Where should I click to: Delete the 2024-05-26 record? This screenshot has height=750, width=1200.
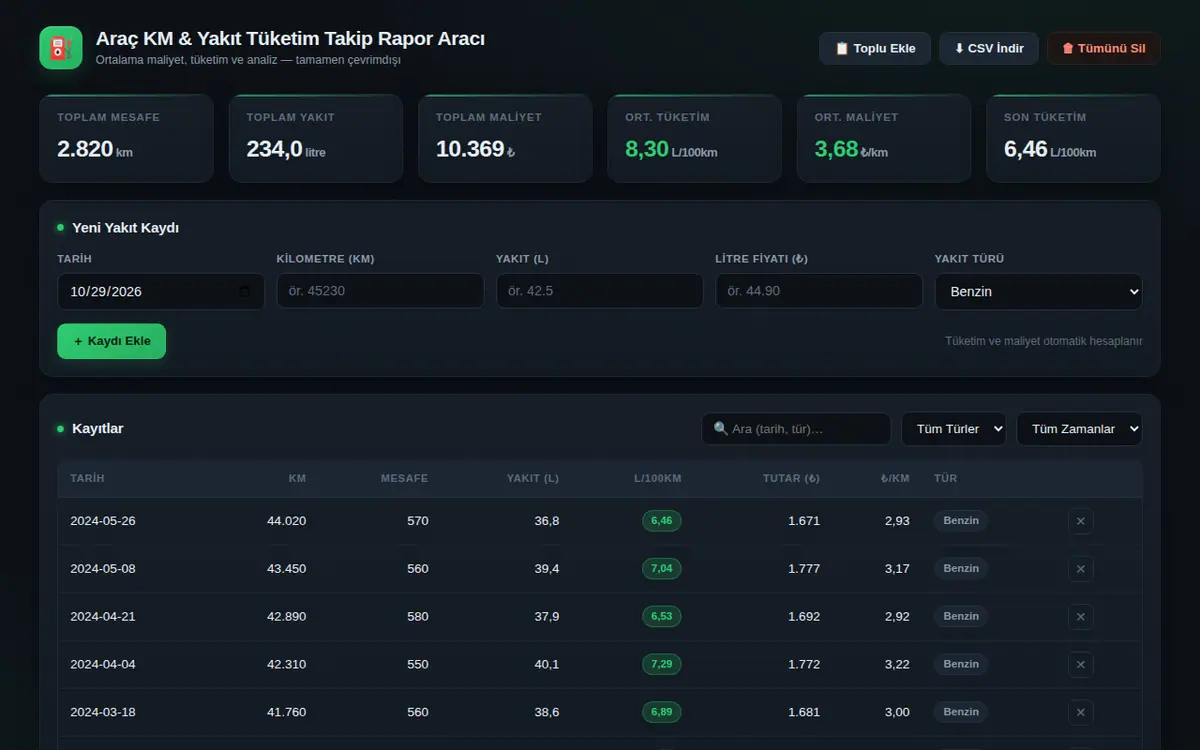(1080, 521)
